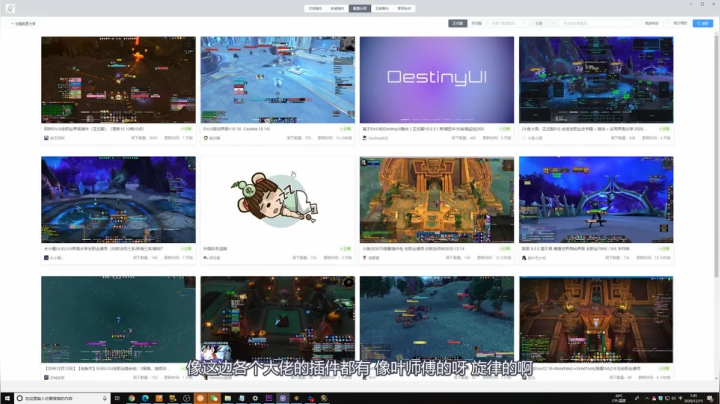Click the Windows taskbar search box
The width and height of the screenshot is (720, 404).
(62, 398)
